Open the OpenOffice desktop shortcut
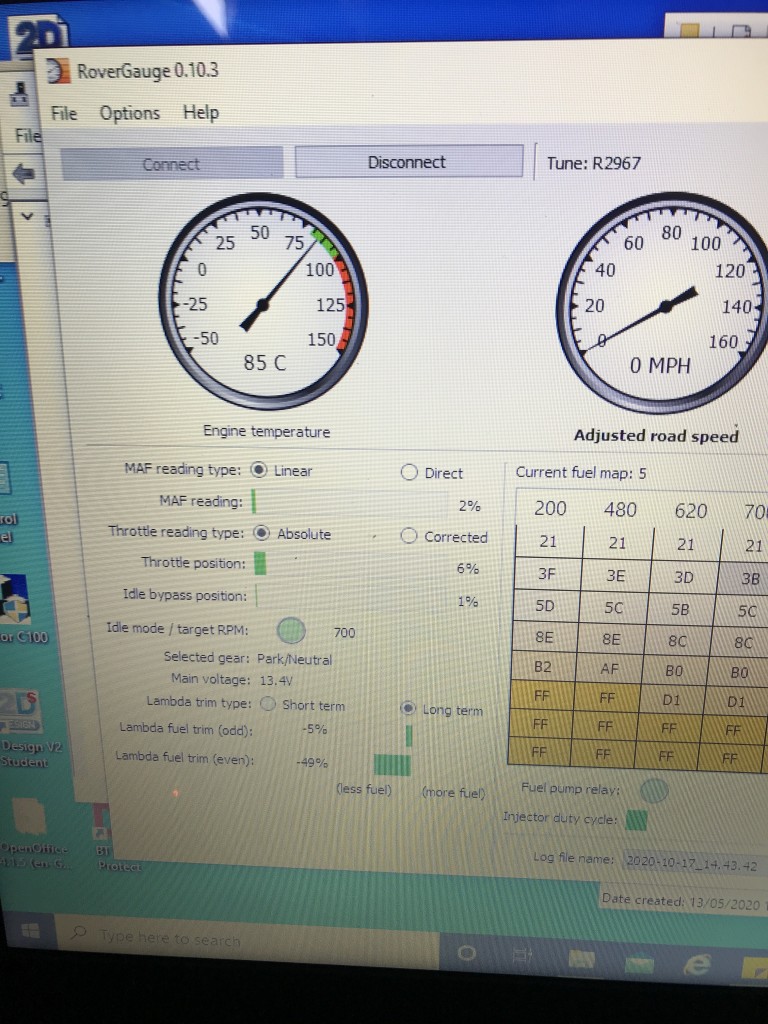Image resolution: width=768 pixels, height=1024 pixels. (31, 833)
